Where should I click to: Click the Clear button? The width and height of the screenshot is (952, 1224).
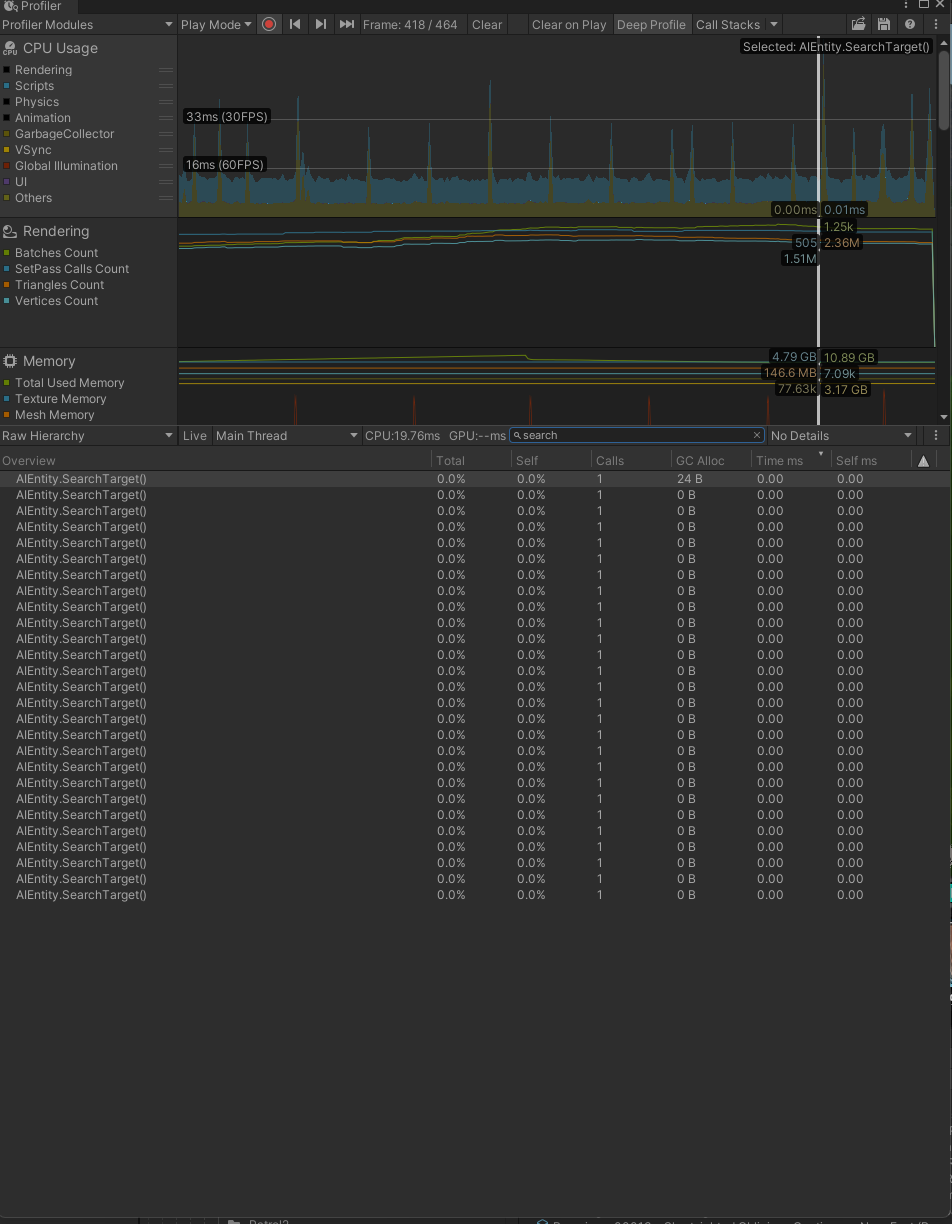[x=487, y=24]
